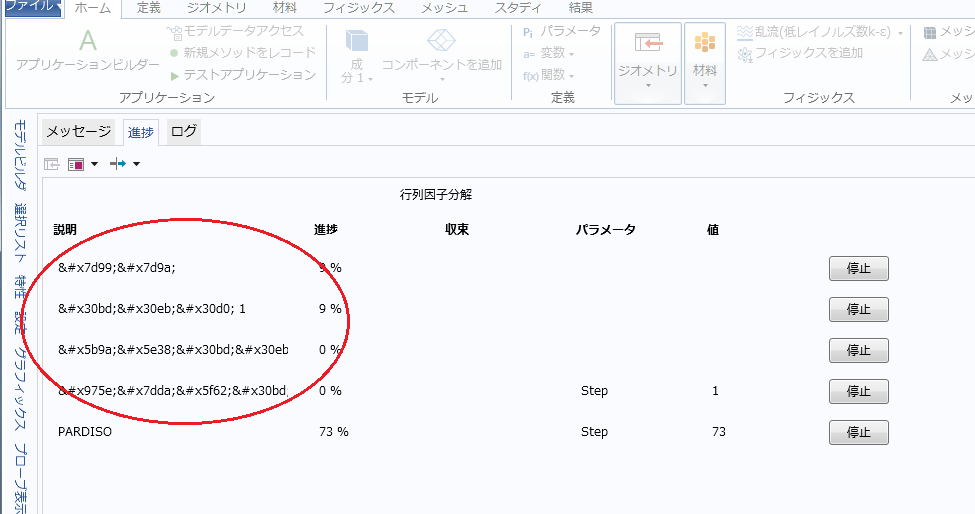Viewport: 975px width, 514px height.
Task: Click the Materials (材料) ribbon button icon
Action: tap(705, 43)
